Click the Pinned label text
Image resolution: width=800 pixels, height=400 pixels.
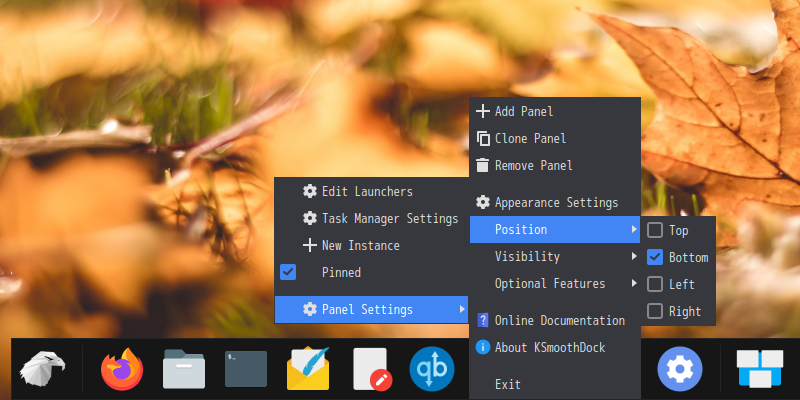341,272
